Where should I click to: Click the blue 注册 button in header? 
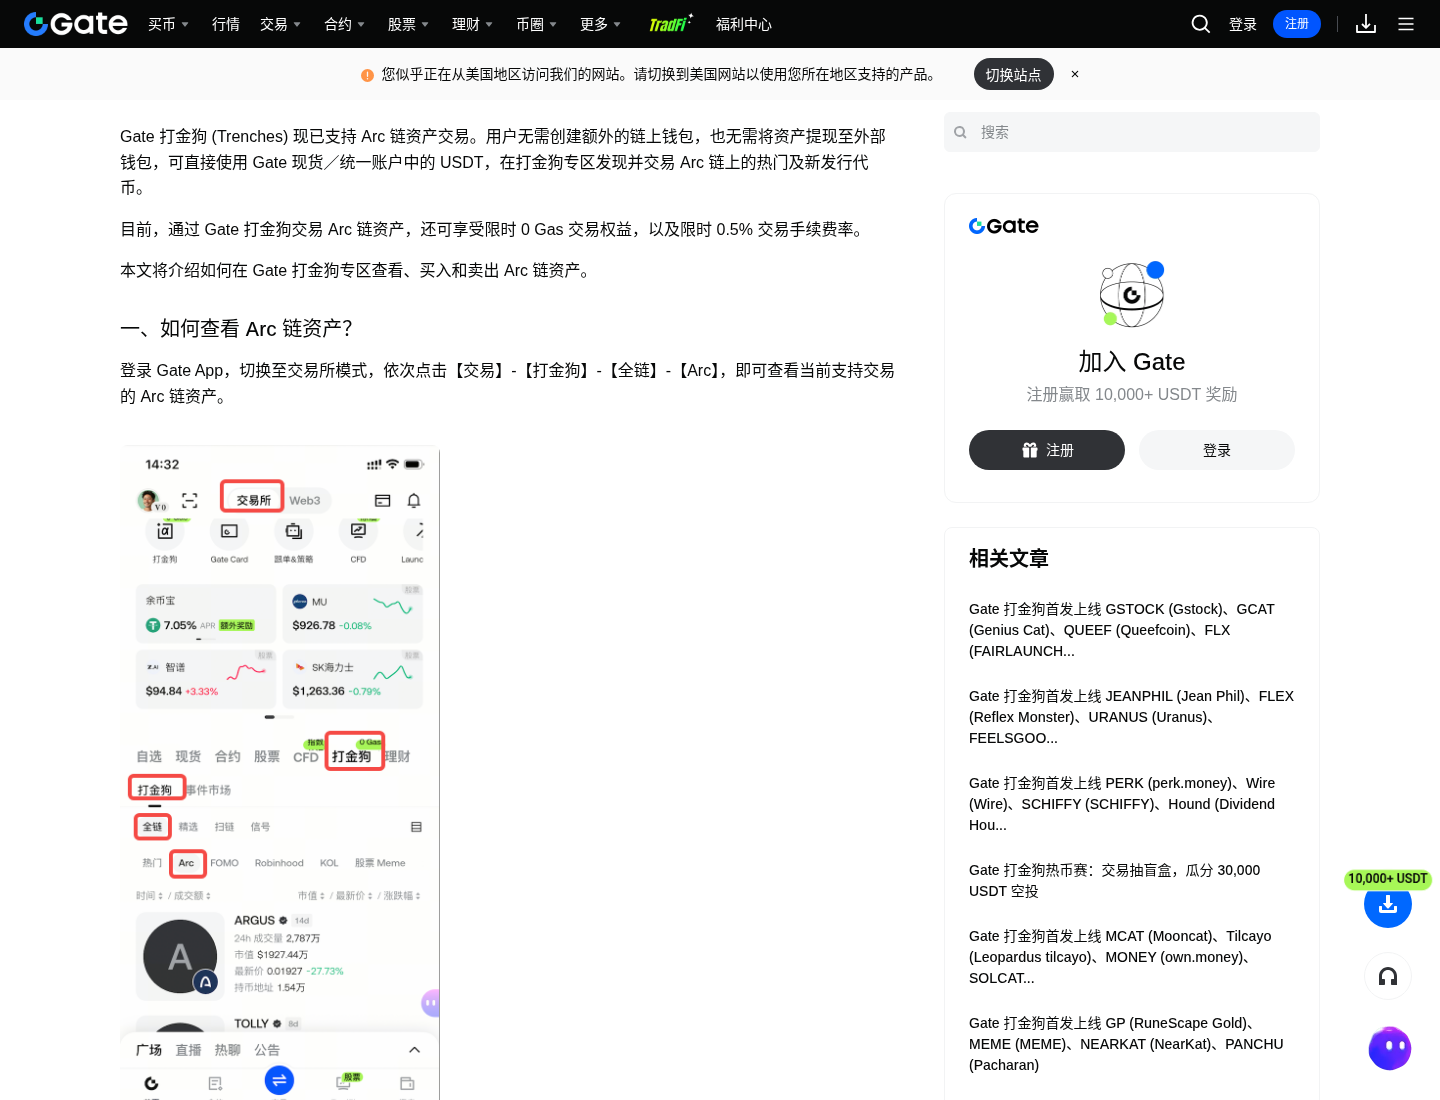pos(1297,24)
